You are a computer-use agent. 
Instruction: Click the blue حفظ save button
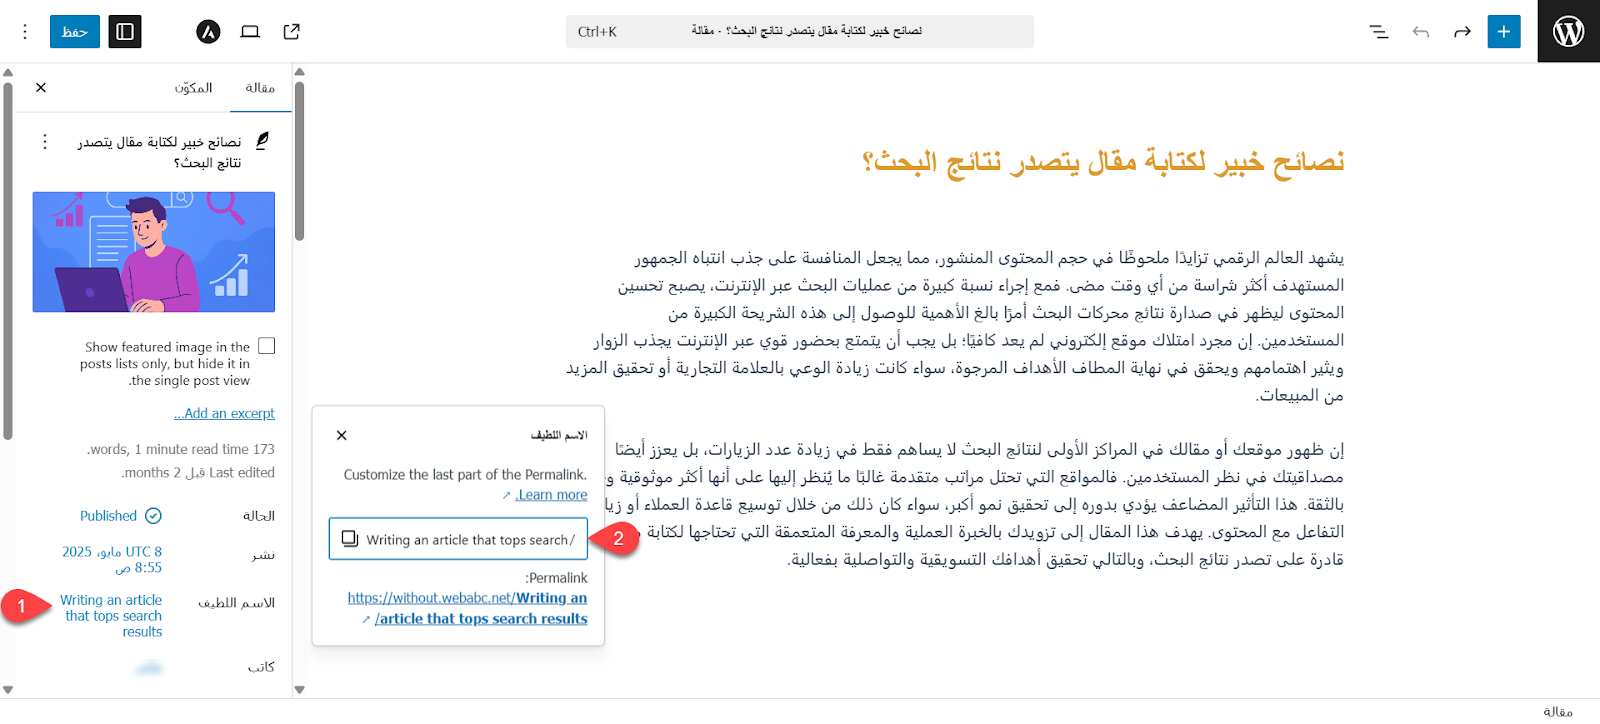tap(75, 32)
